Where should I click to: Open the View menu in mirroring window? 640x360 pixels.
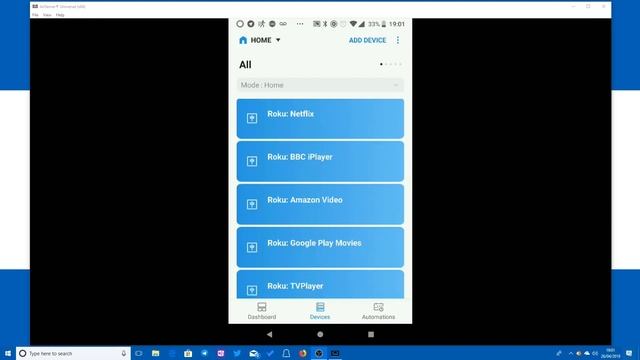(x=47, y=15)
